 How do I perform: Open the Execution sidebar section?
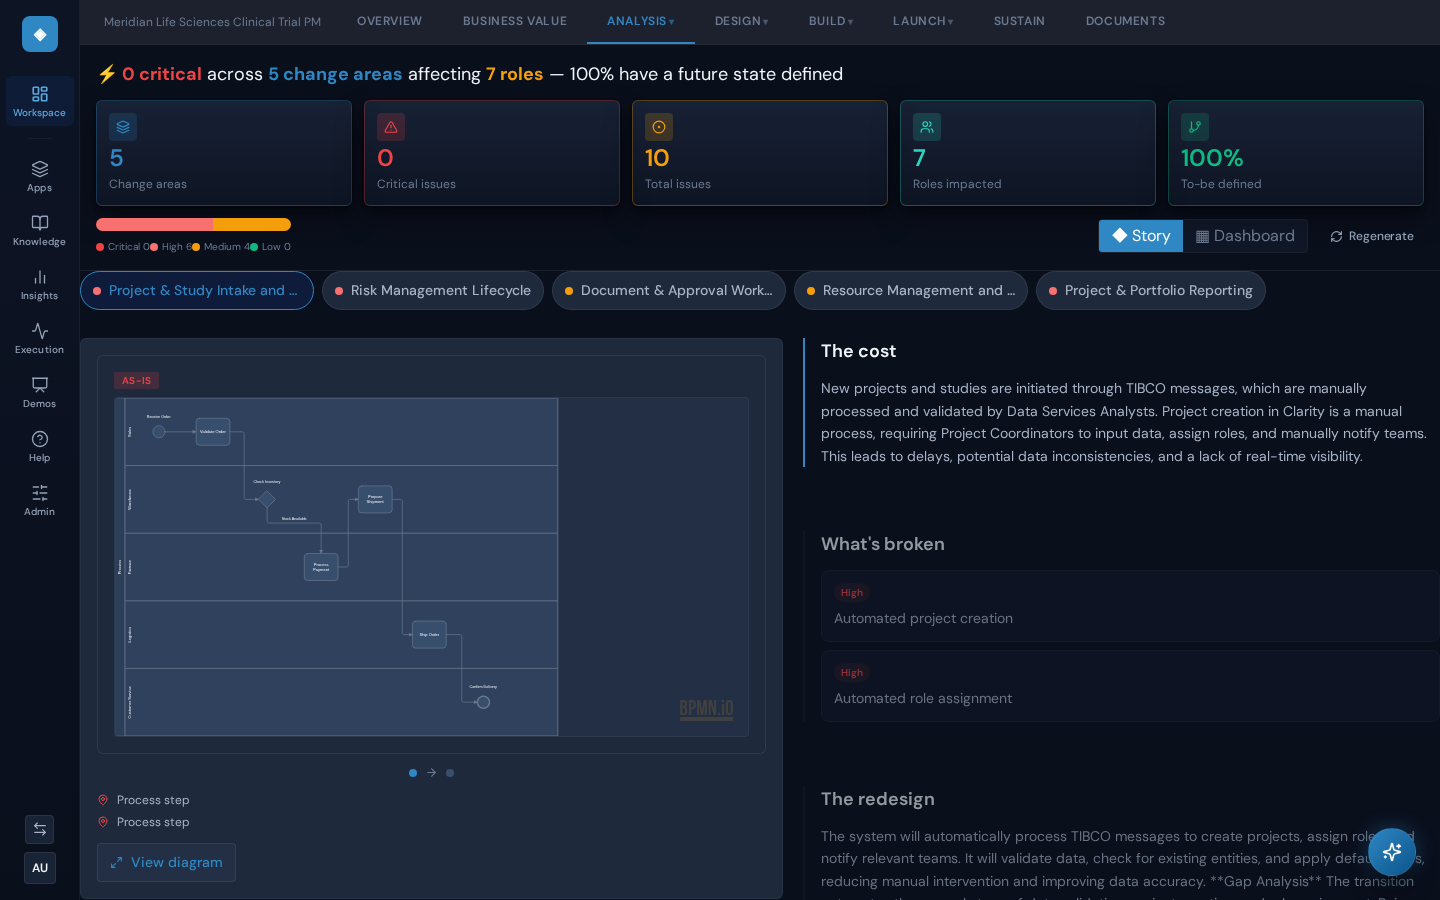(40, 338)
